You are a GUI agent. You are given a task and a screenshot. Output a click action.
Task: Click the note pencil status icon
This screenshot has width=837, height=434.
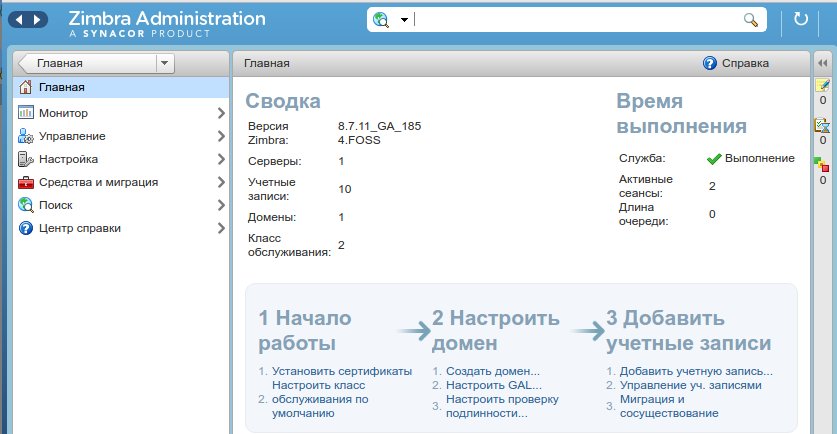coord(822,85)
